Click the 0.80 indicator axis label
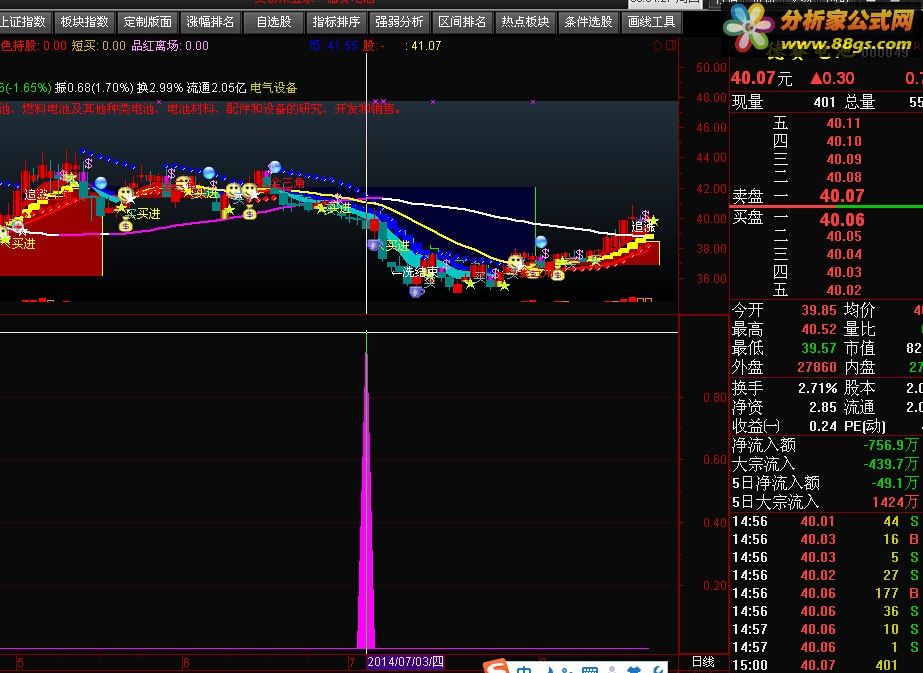This screenshot has height=673, width=923. click(715, 397)
